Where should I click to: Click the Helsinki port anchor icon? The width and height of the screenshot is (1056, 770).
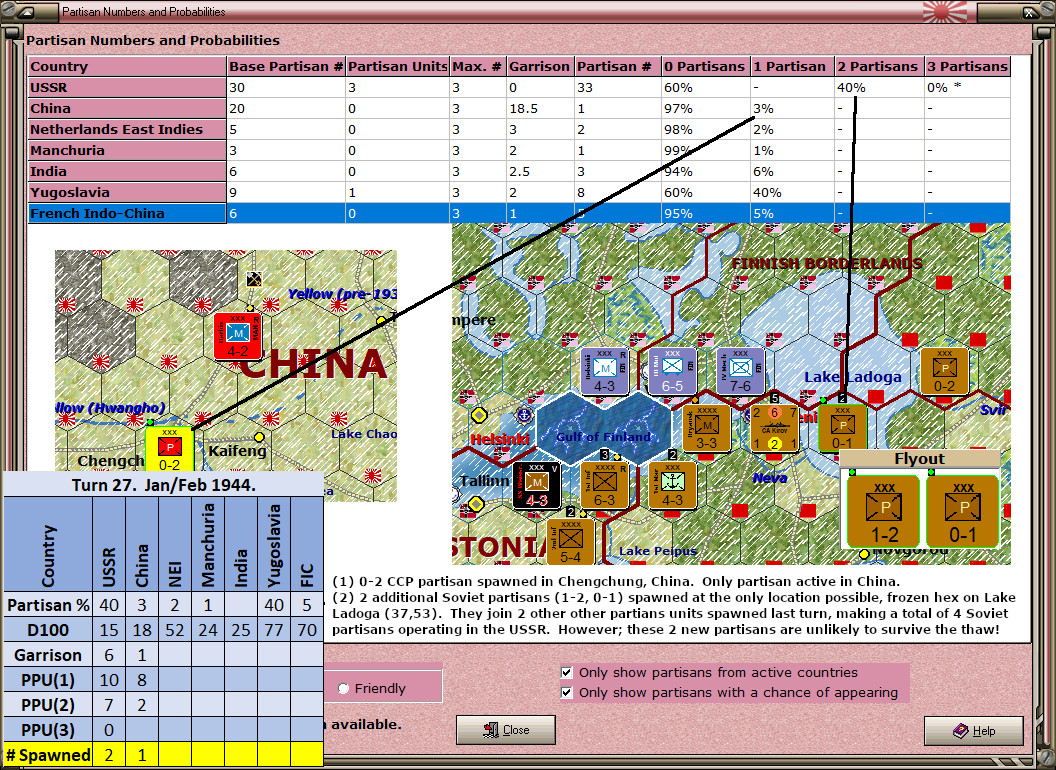coord(523,414)
